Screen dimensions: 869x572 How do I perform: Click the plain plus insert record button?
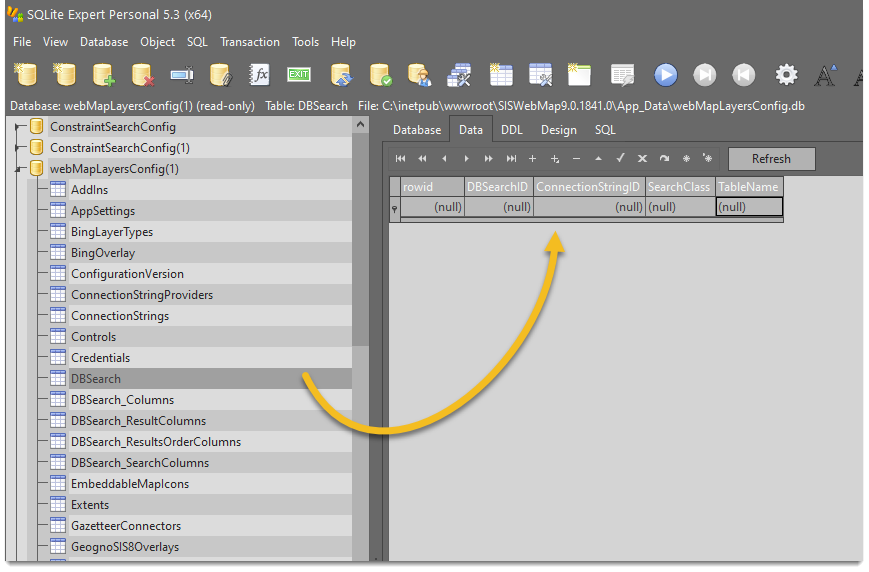(x=532, y=159)
